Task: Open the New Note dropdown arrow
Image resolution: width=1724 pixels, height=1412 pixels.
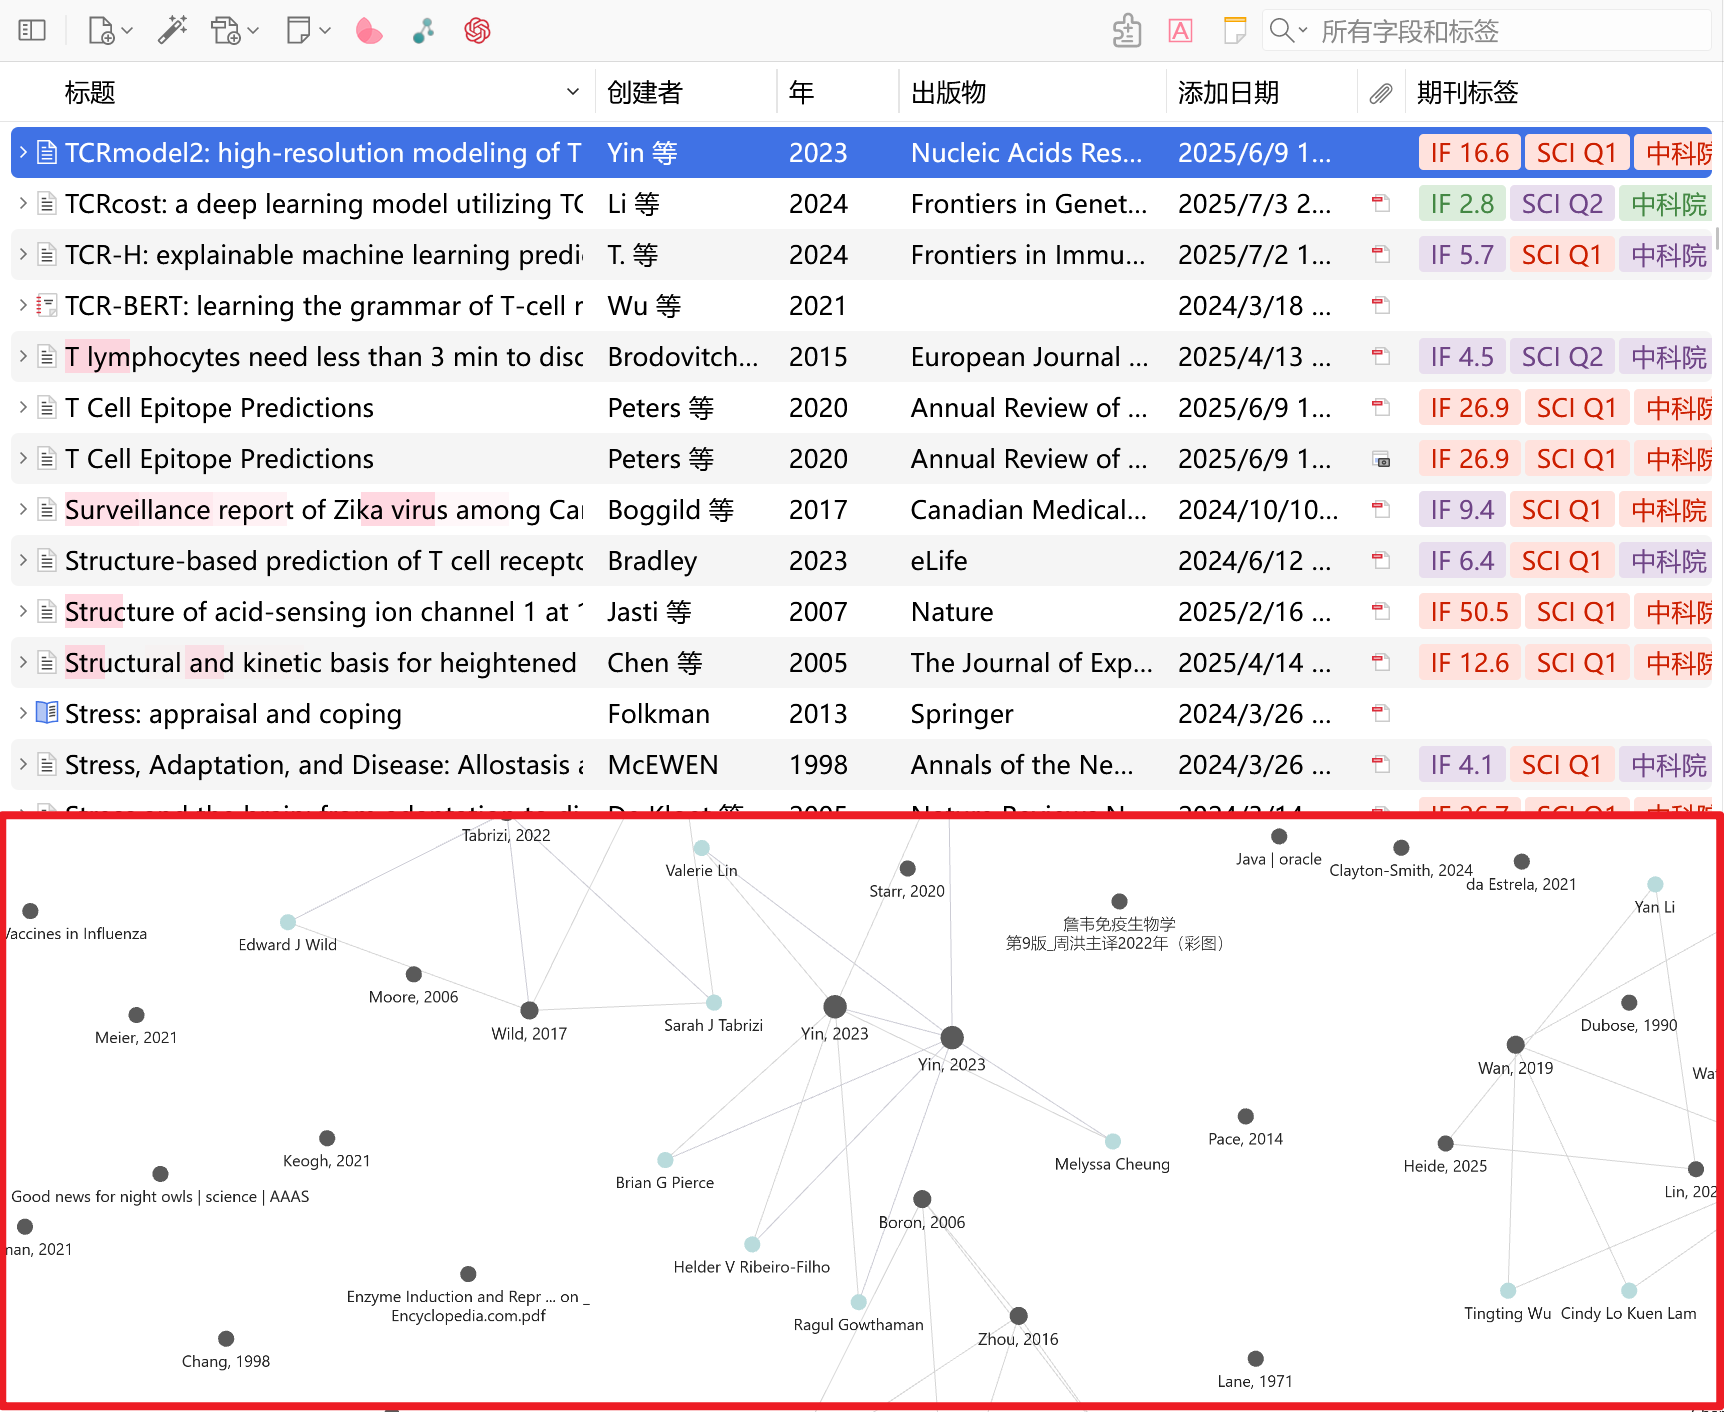Action: [x=325, y=31]
